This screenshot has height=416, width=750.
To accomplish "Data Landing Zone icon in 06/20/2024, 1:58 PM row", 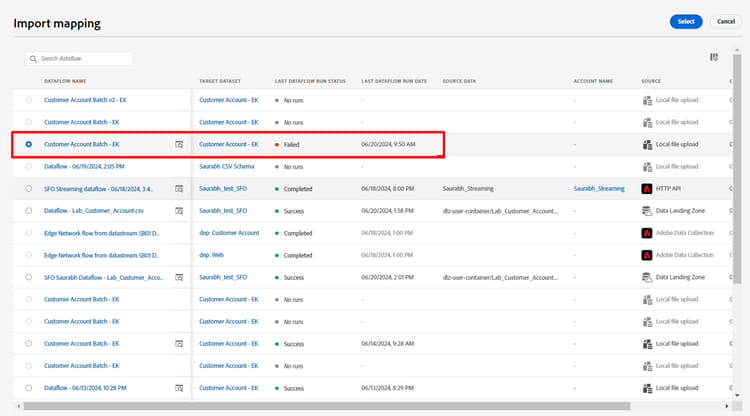I will coord(647,211).
